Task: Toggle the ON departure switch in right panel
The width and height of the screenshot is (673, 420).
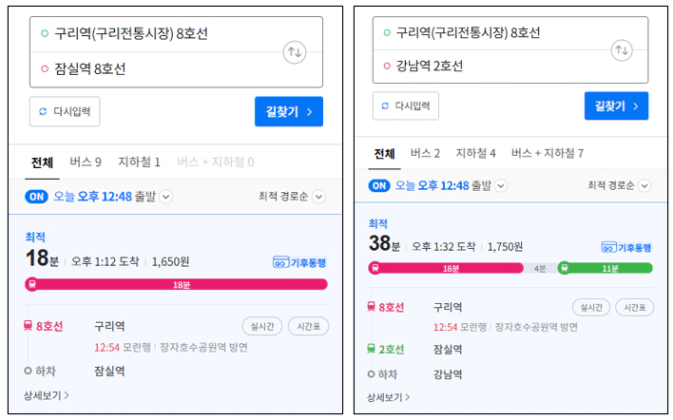Action: [380, 185]
